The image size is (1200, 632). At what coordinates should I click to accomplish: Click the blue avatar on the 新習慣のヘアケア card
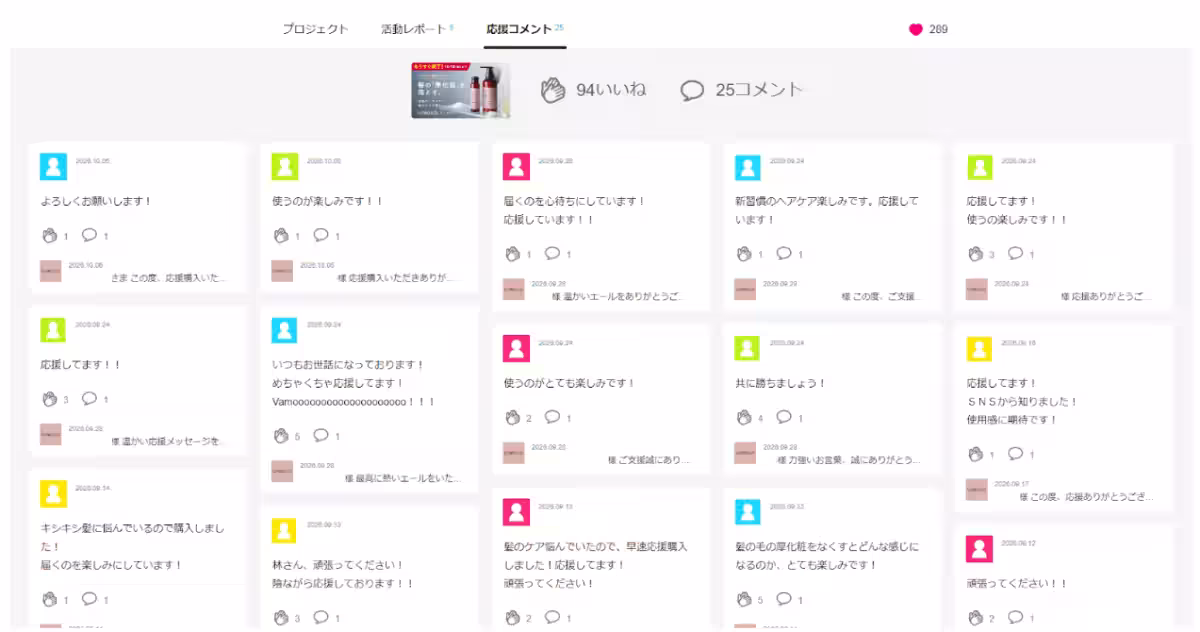(x=748, y=167)
